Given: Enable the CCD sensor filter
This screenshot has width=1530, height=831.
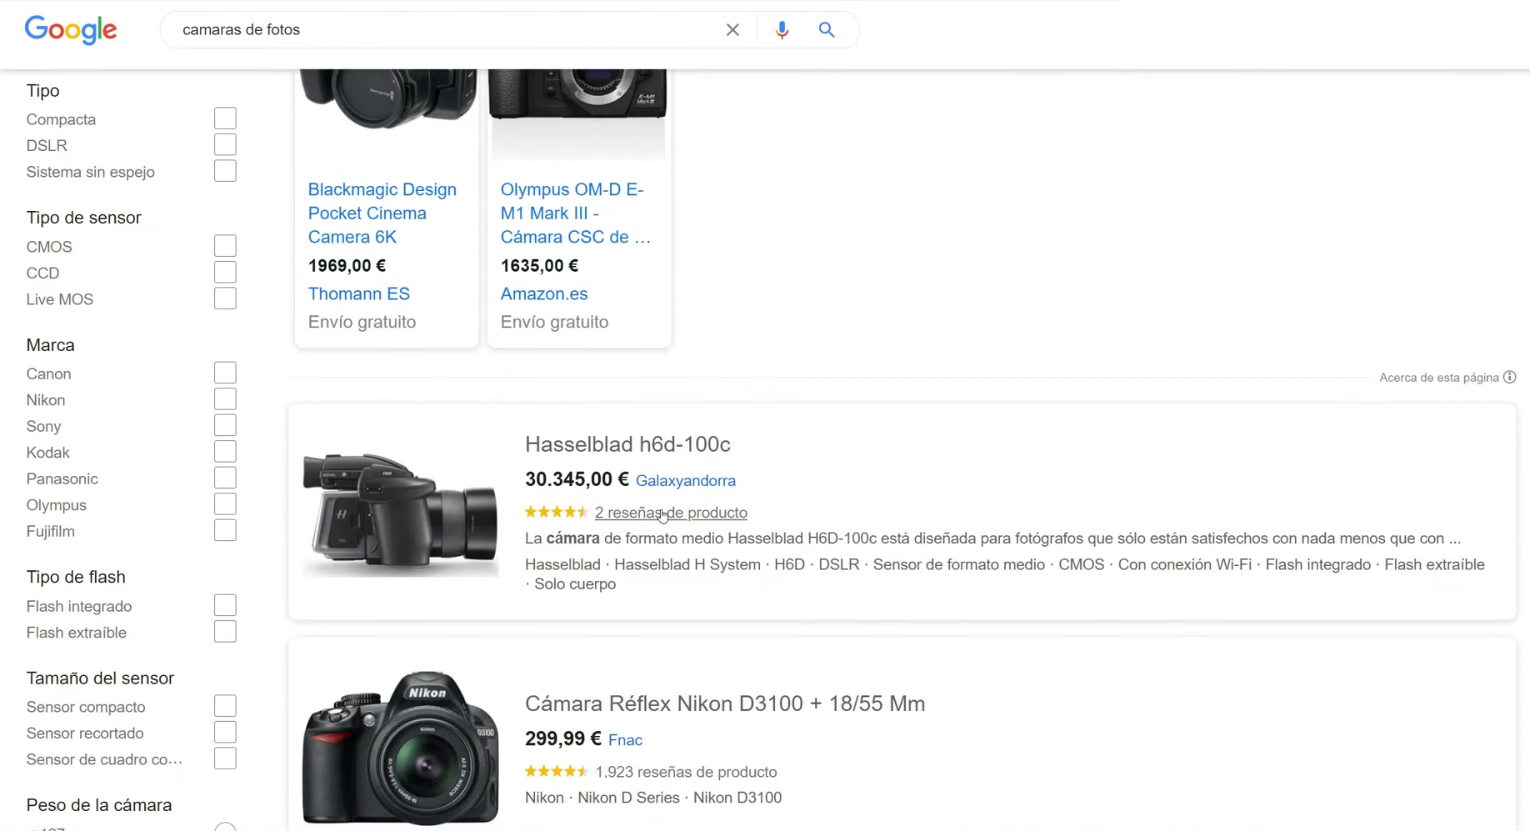Looking at the screenshot, I should point(225,272).
